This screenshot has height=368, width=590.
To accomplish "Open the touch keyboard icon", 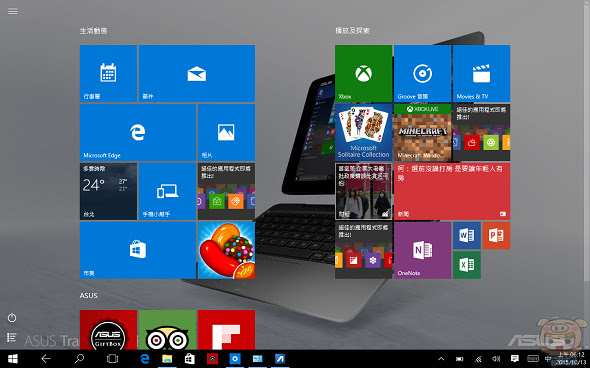I will coord(533,359).
